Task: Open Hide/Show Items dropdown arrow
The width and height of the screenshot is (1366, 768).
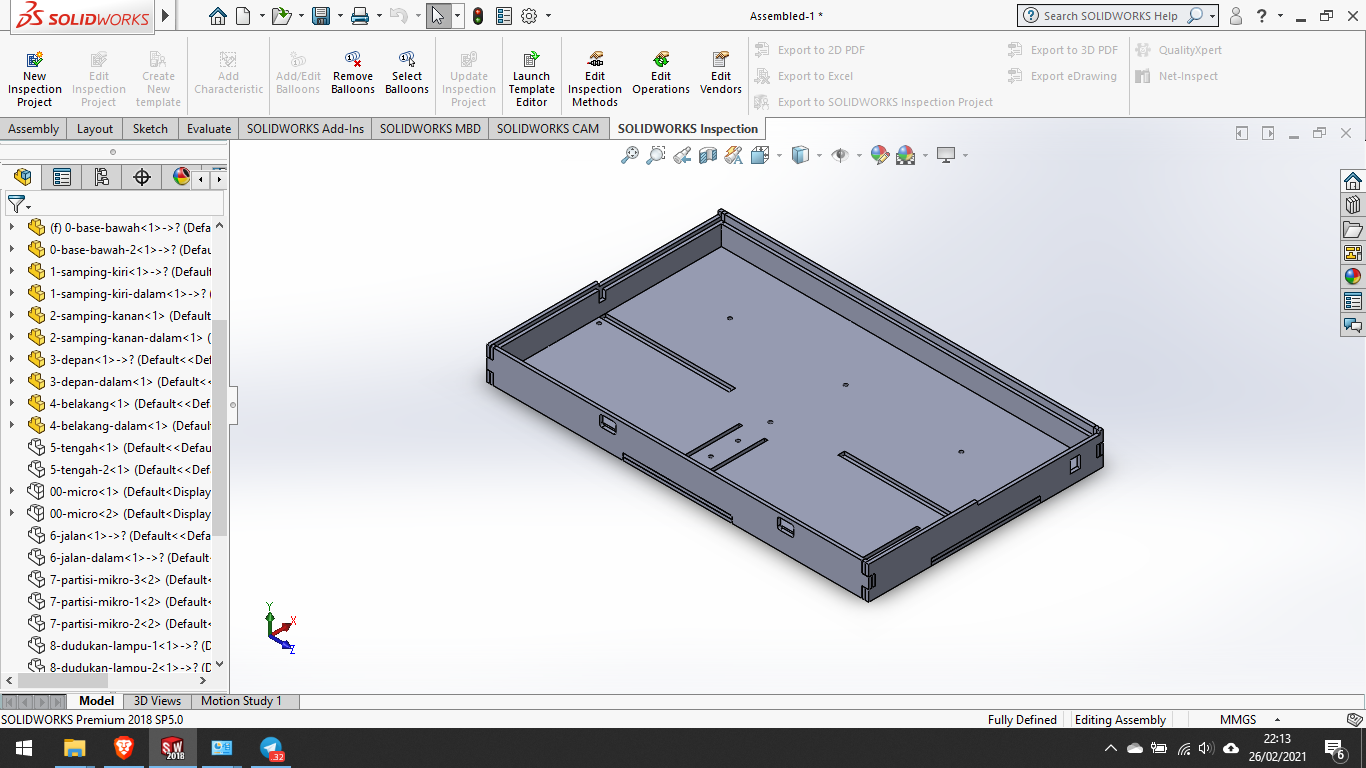Action: [859, 155]
